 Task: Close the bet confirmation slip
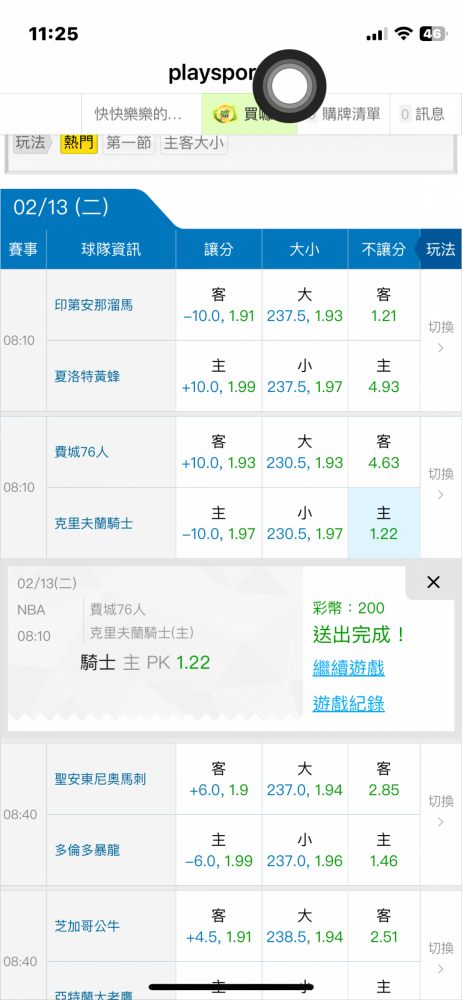[x=433, y=582]
